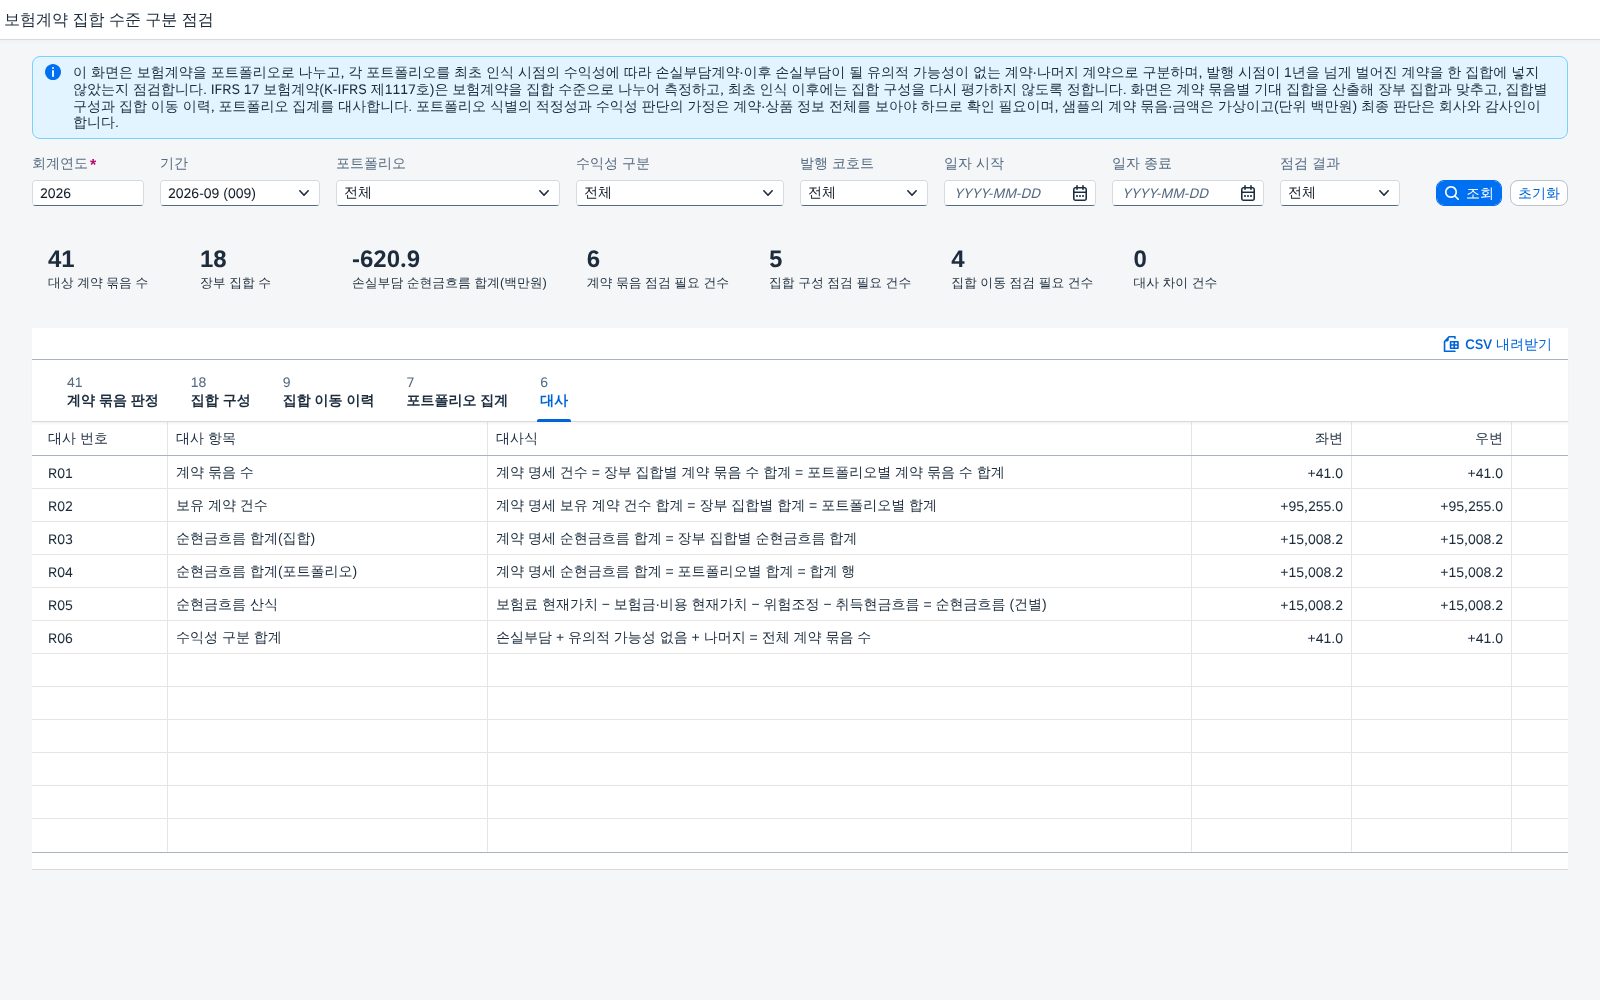Select the R02 row cell
1600x1000 pixels.
pyautogui.click(x=100, y=506)
